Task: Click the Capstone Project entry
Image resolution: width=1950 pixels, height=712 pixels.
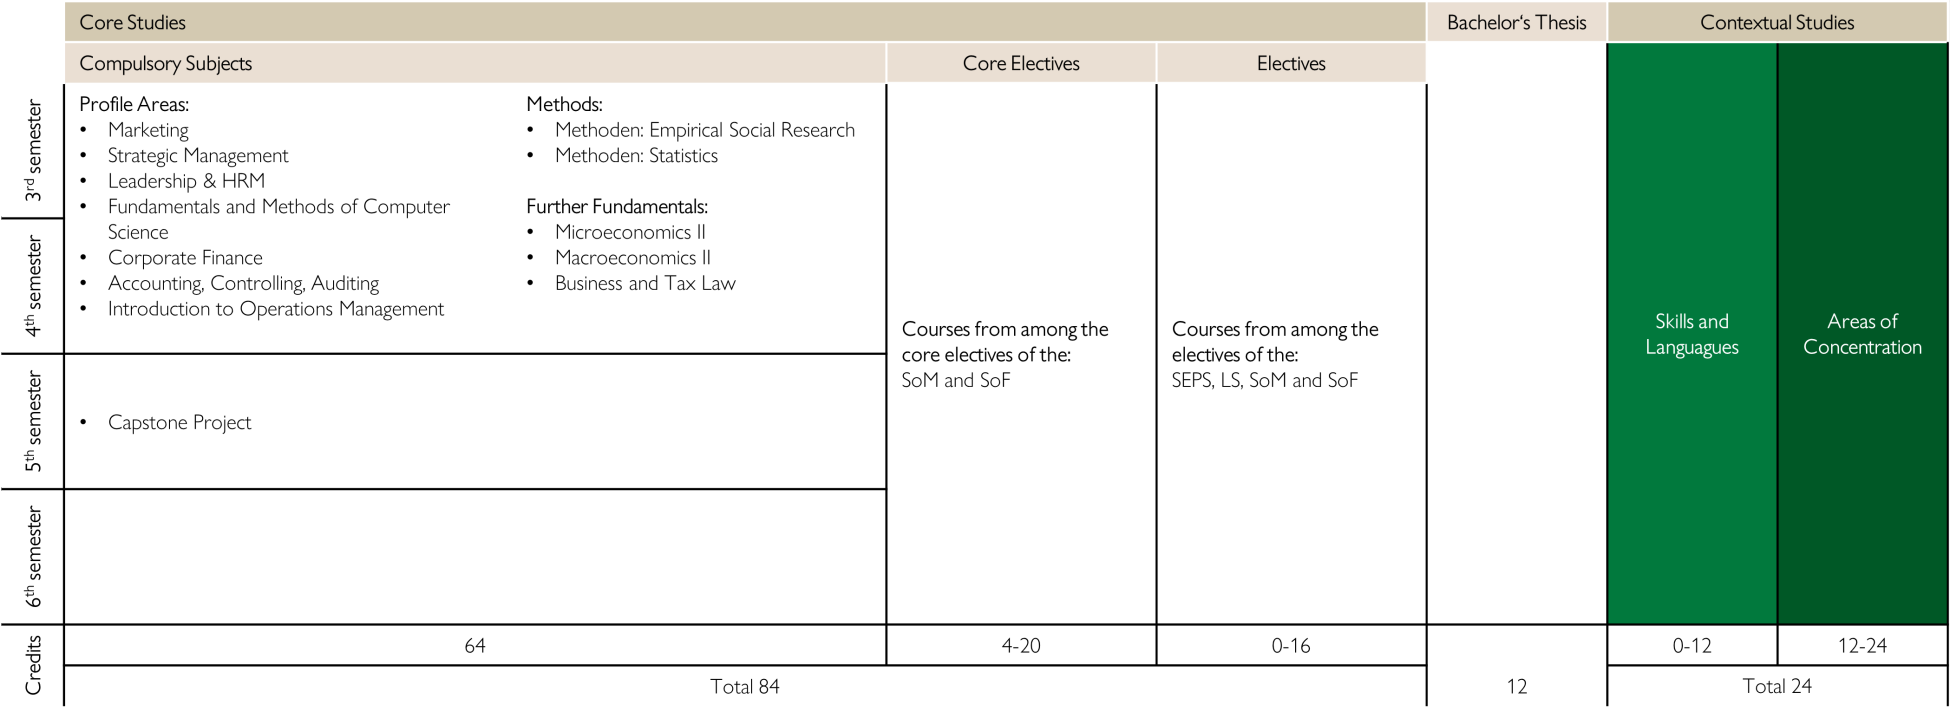Action: tap(180, 422)
